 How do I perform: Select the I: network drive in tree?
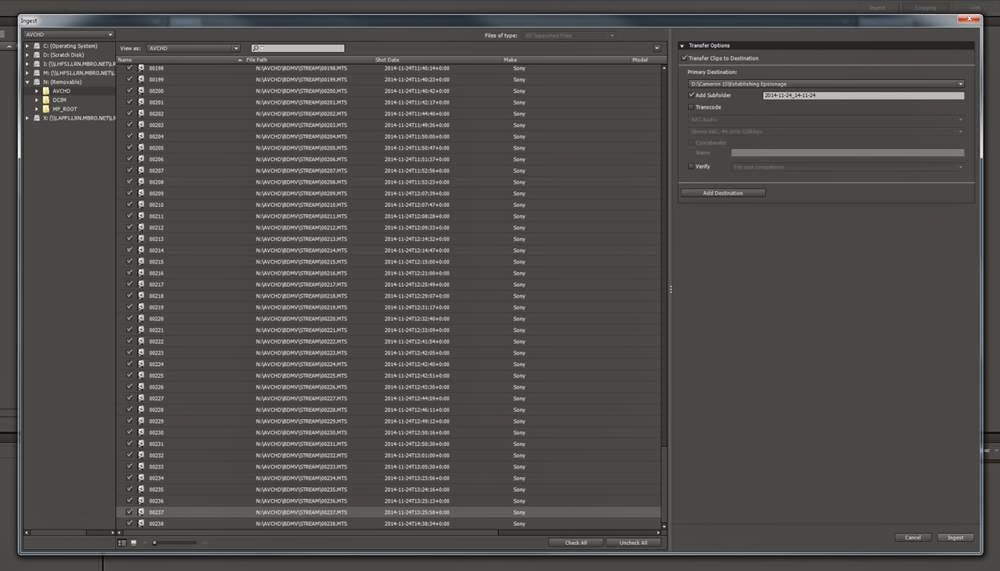78,64
